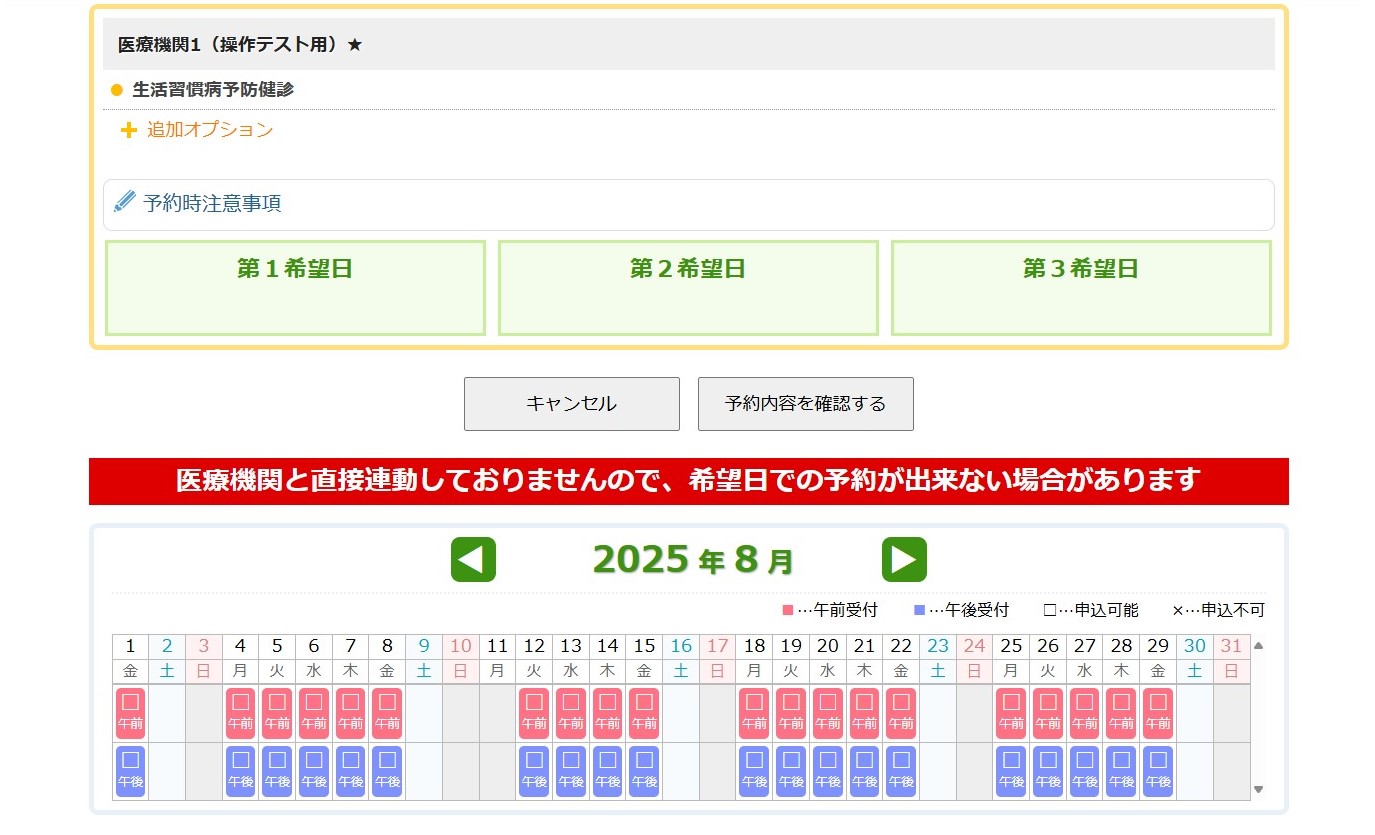The height and width of the screenshot is (835, 1375).
Task: Click the pencil icon beside 予約時注意事項
Action: pos(125,202)
